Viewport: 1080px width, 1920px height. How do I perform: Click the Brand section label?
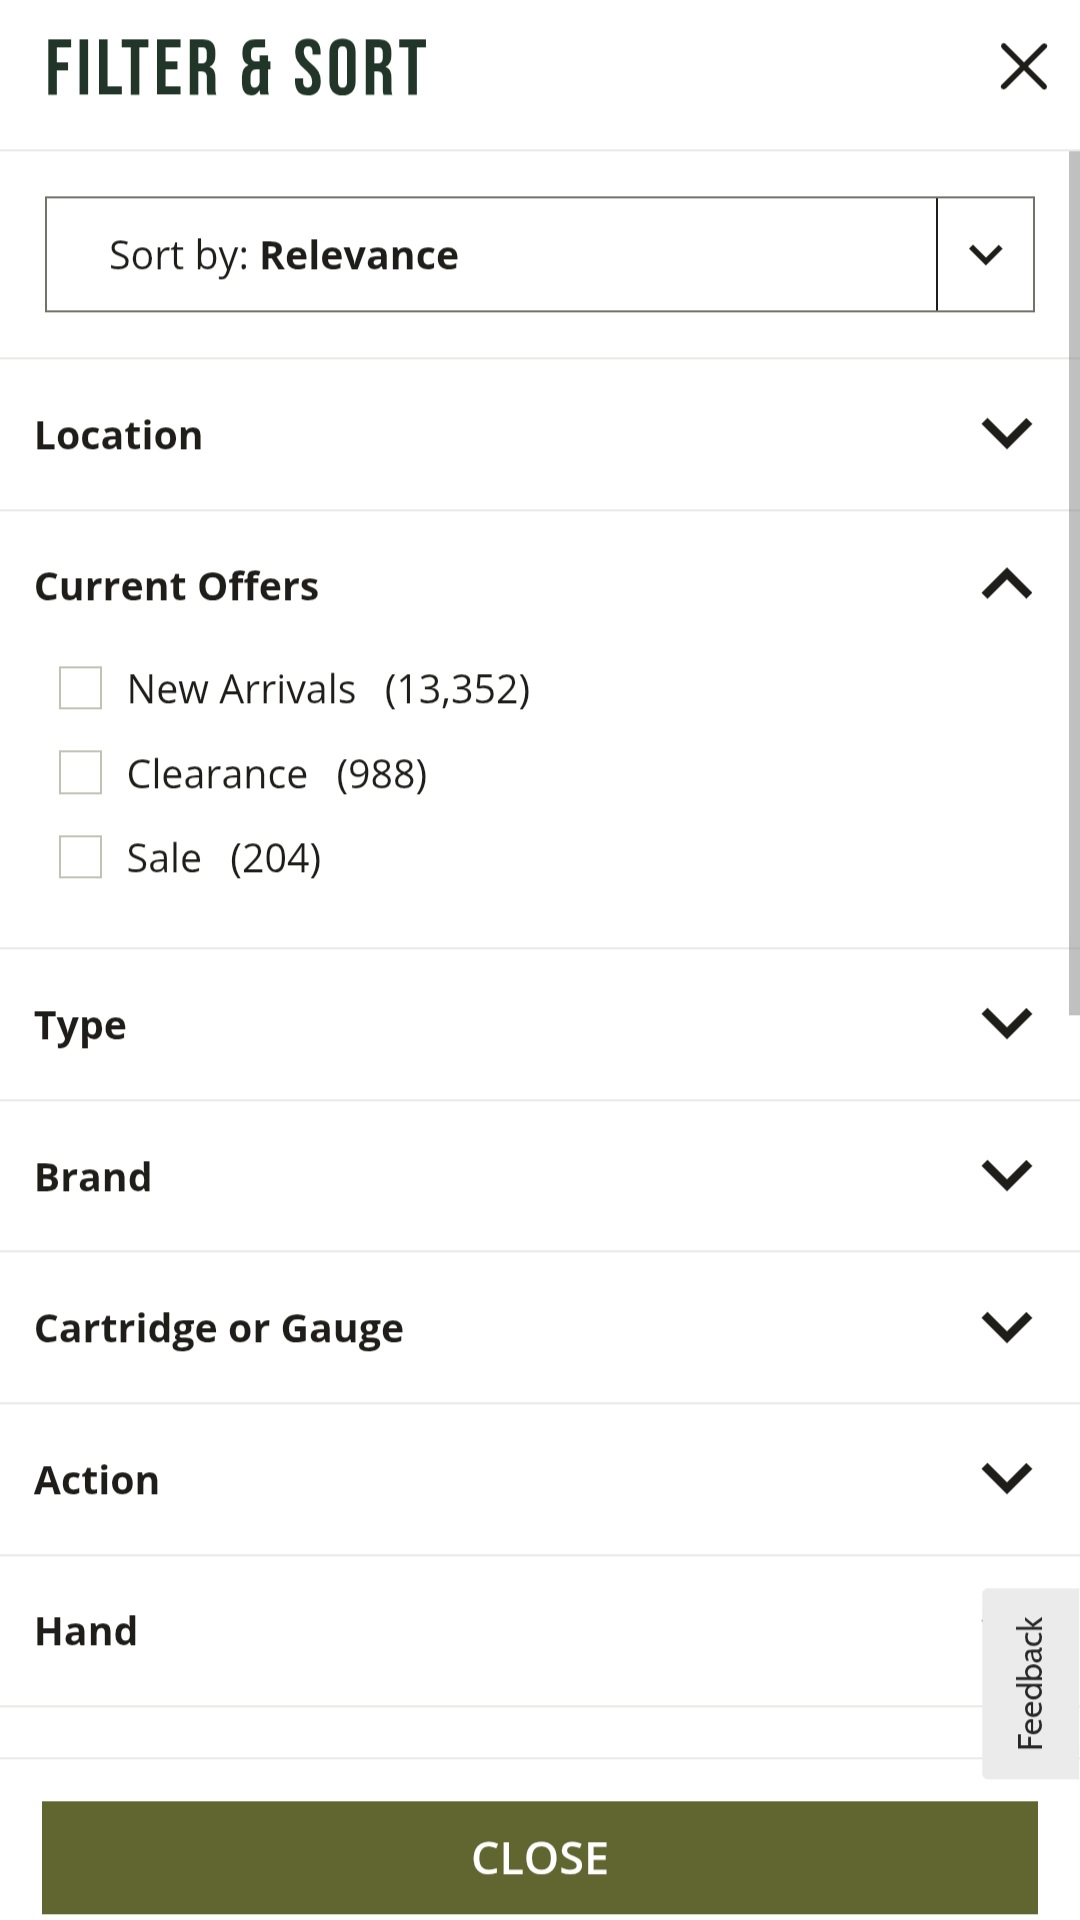(x=93, y=1177)
